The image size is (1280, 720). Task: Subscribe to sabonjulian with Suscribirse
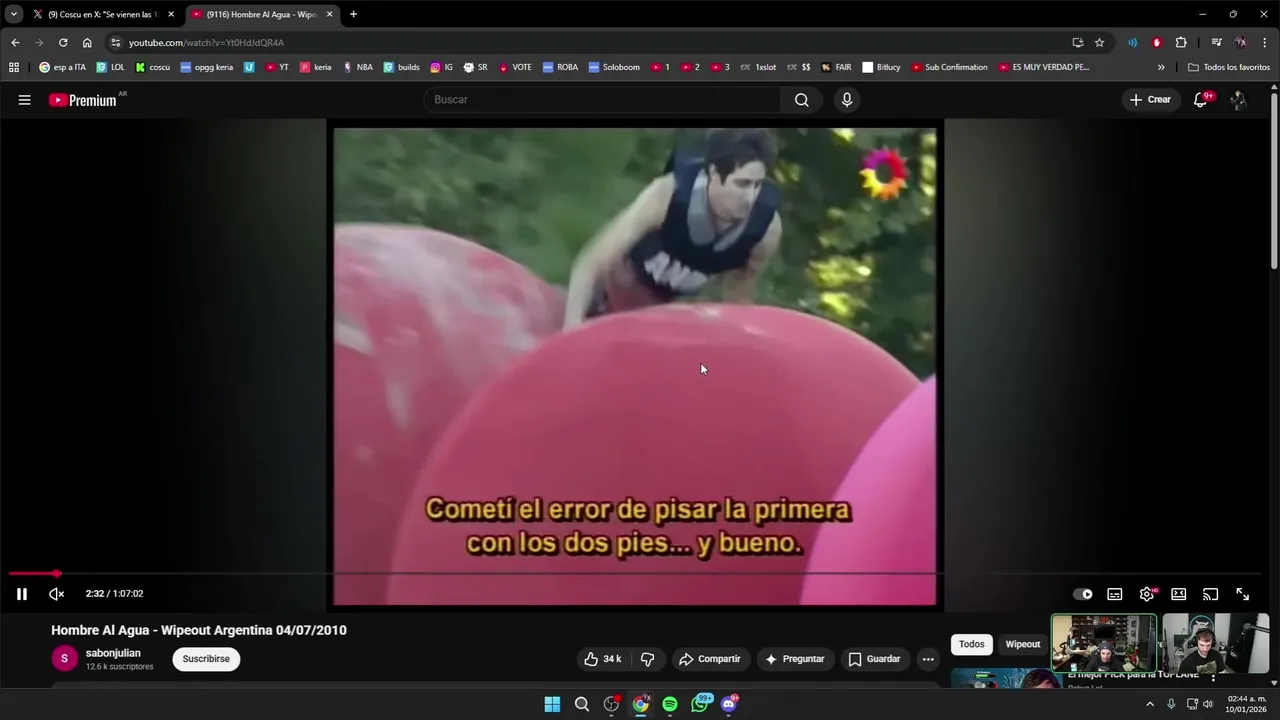pyautogui.click(x=206, y=659)
